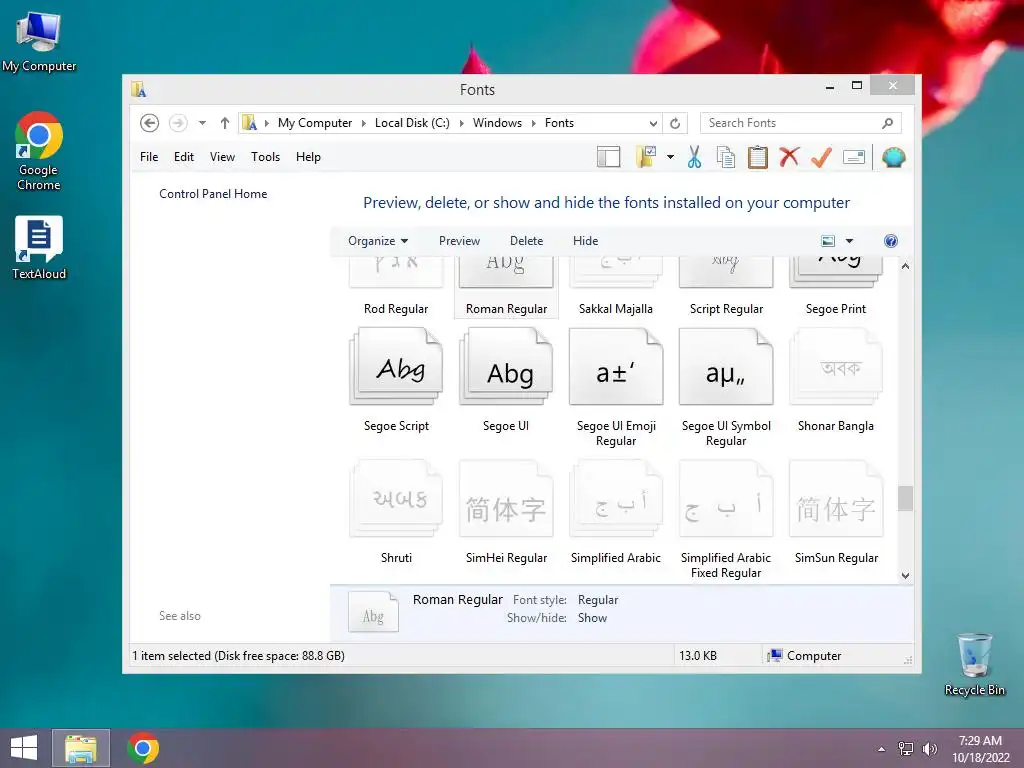This screenshot has height=768, width=1024.
Task: Go up one folder level
Action: [x=225, y=123]
